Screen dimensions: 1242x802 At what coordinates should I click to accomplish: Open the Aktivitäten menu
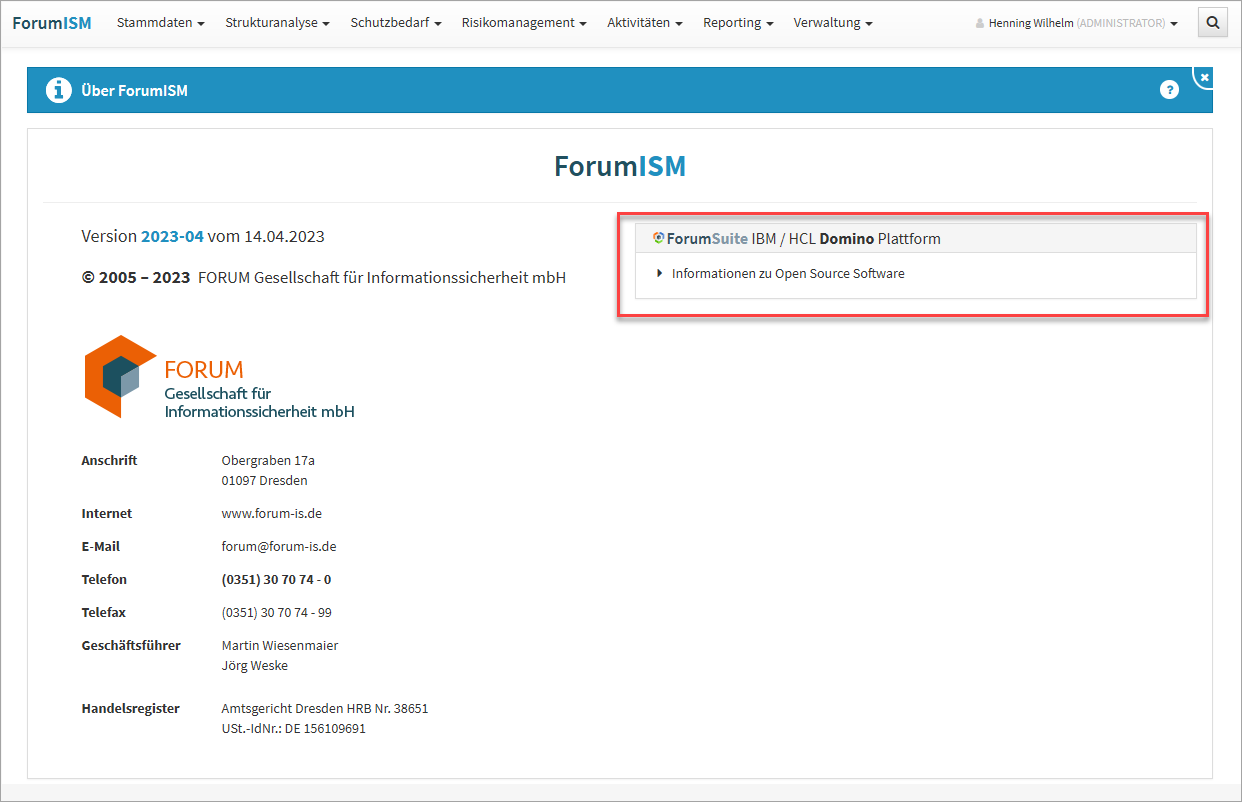[x=645, y=22]
